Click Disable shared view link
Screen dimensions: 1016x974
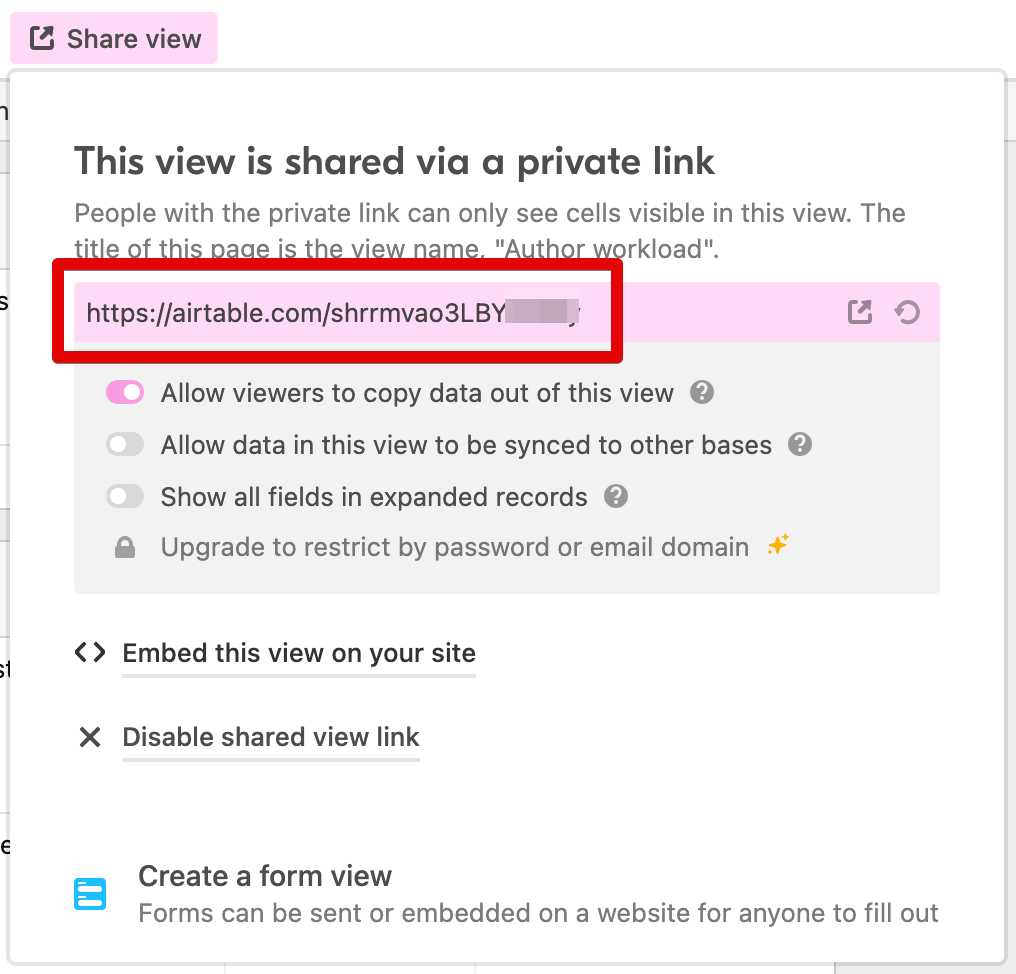(x=271, y=738)
